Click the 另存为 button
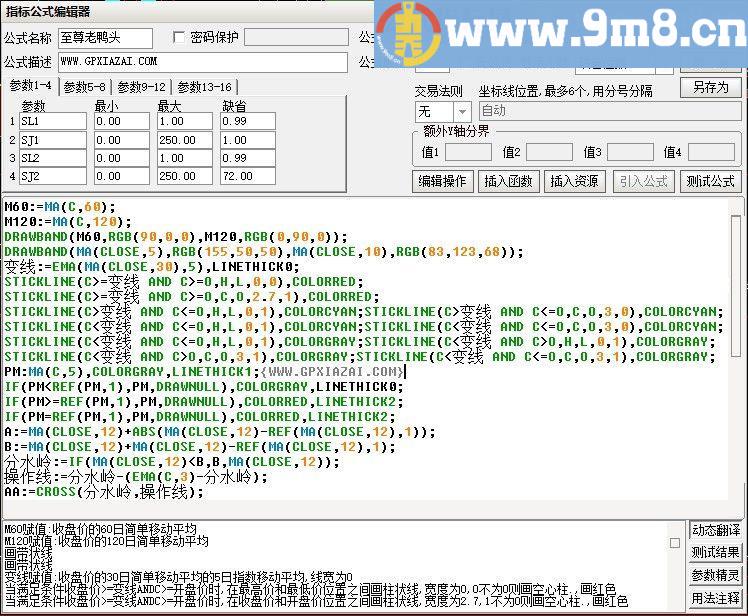 click(711, 87)
